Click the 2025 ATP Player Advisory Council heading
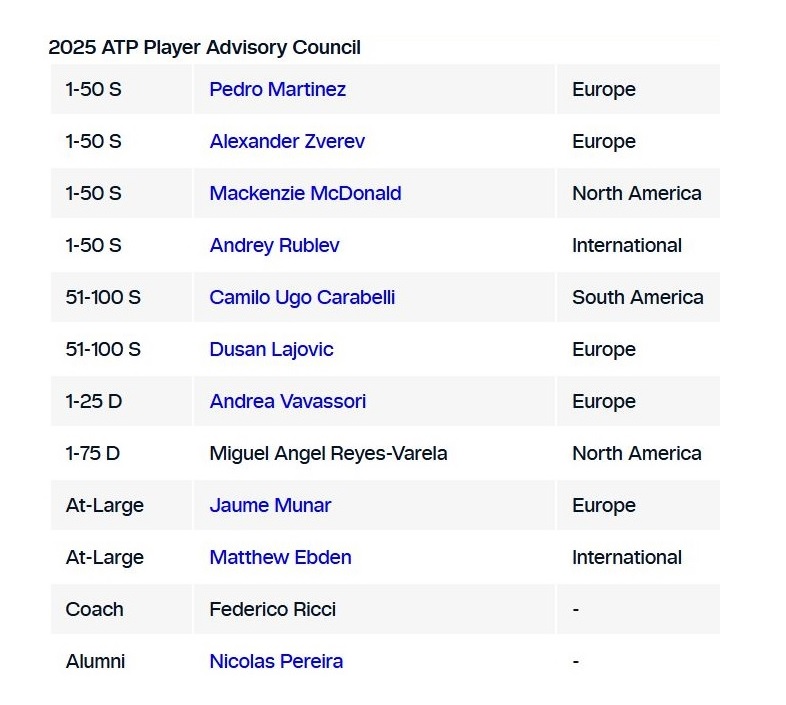Viewport: 786px width, 705px height. point(204,47)
